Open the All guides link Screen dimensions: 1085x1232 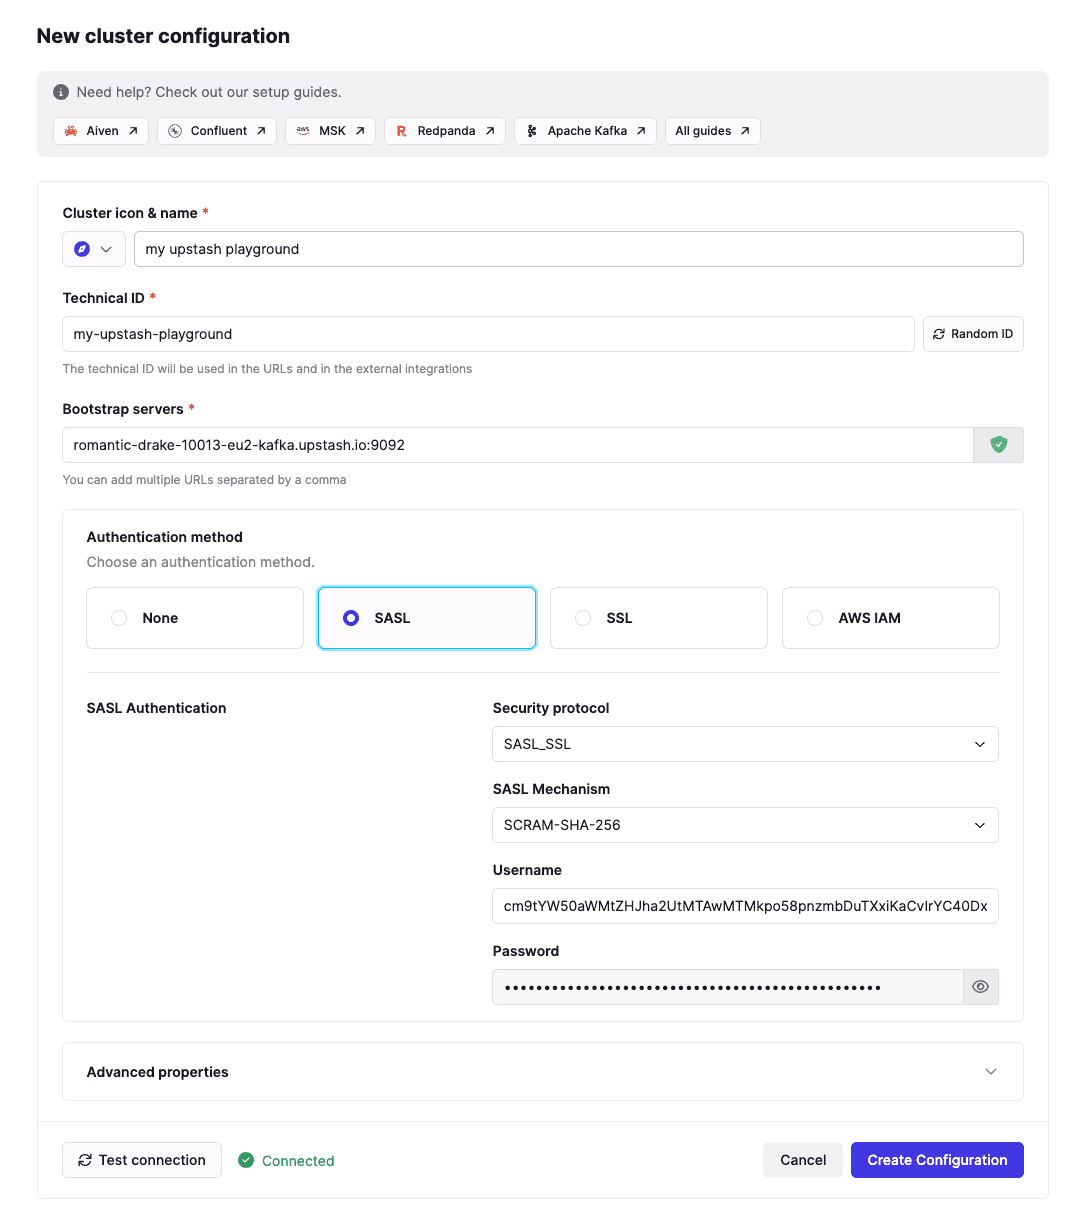(x=712, y=131)
